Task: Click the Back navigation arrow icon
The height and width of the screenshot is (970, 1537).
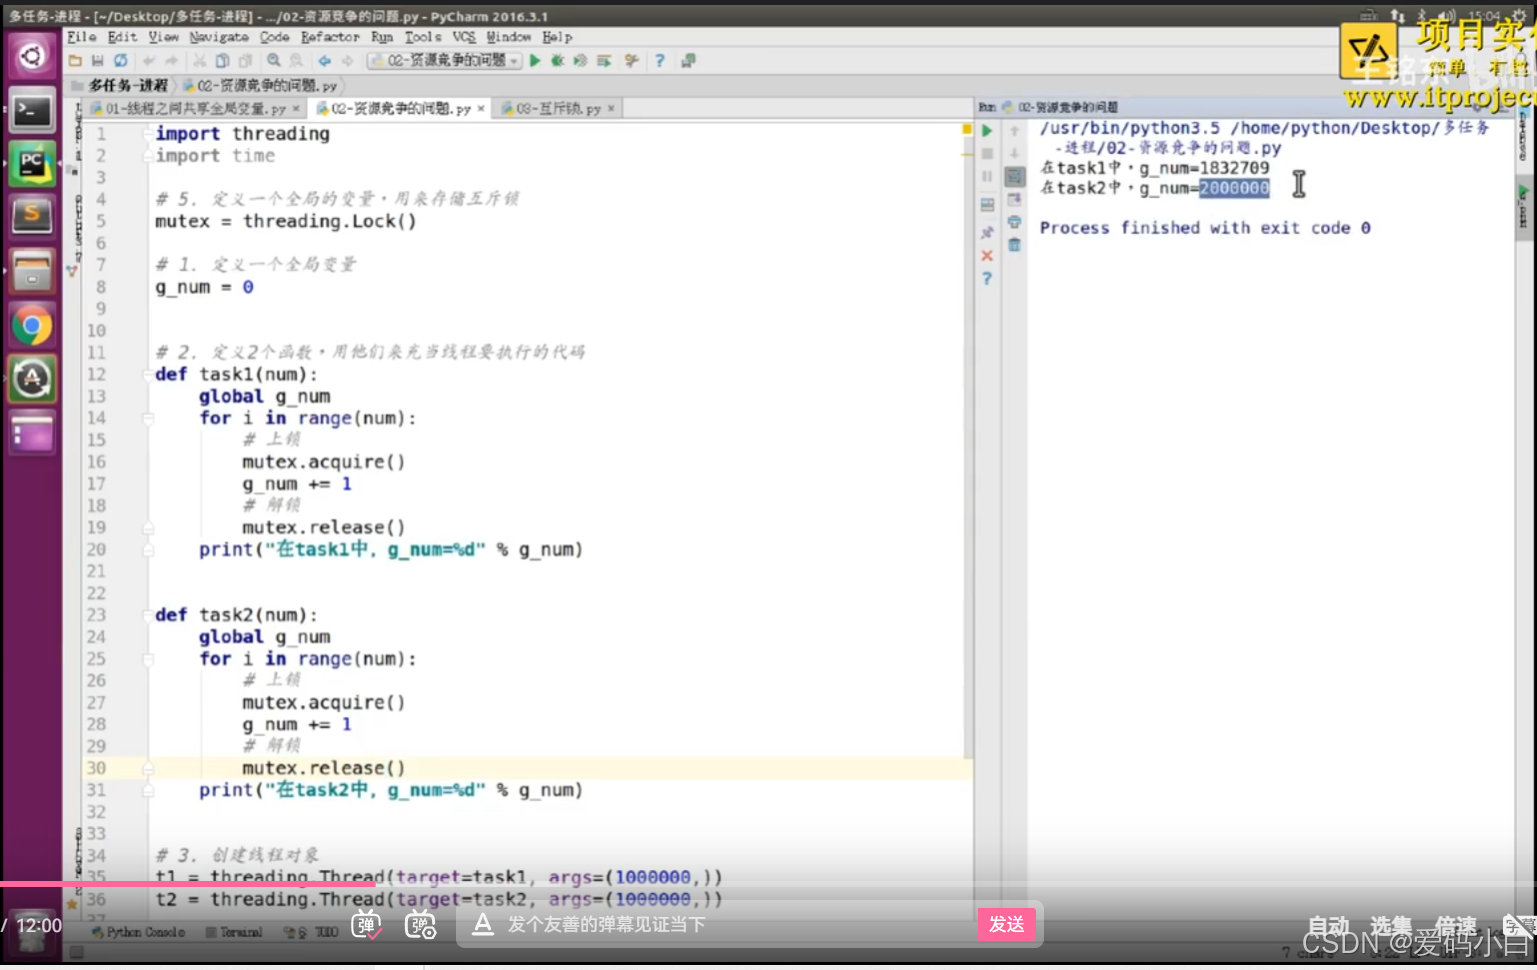Action: tap(324, 61)
